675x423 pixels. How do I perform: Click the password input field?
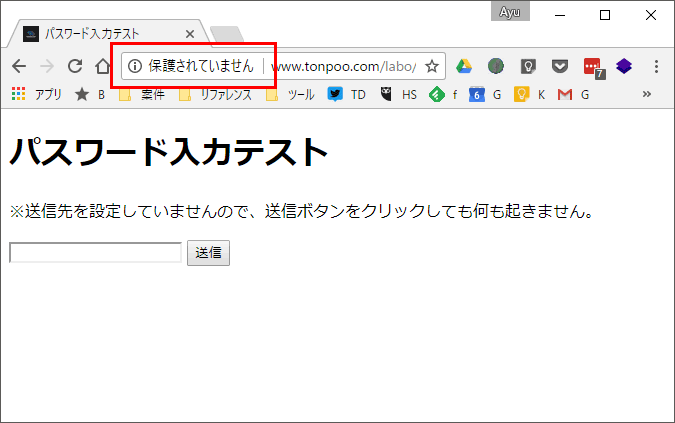coord(95,253)
